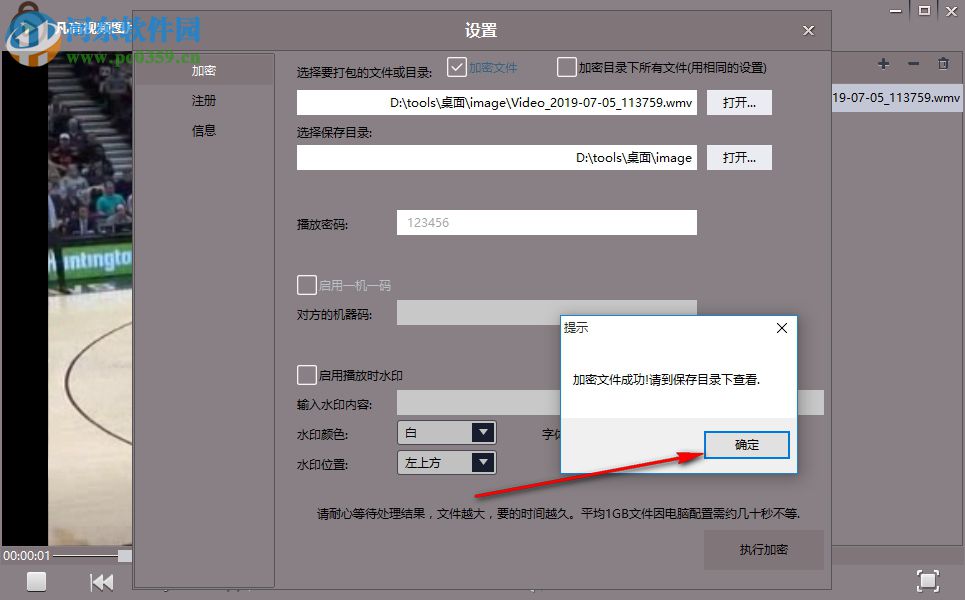The image size is (965, 600).
Task: Enable the 启用播放时水印 watermark option
Action: click(307, 375)
